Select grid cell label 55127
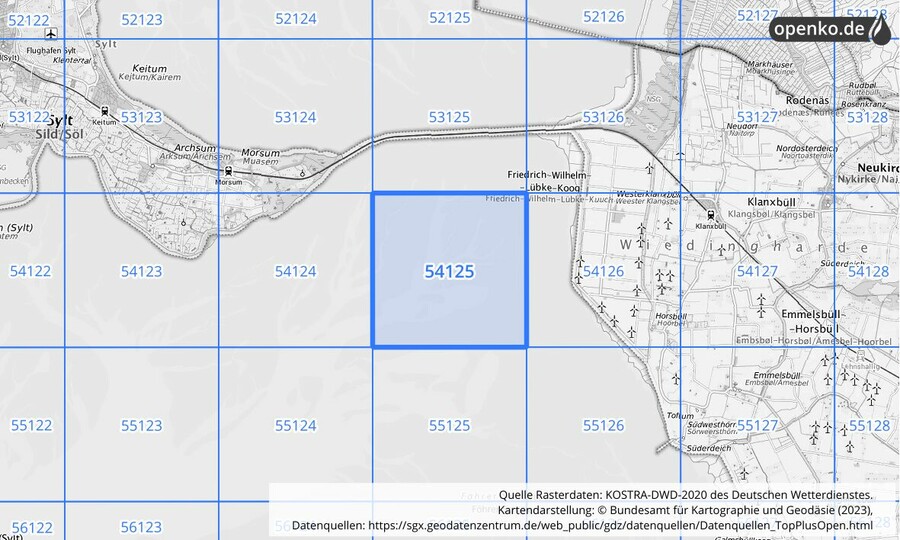 click(757, 425)
